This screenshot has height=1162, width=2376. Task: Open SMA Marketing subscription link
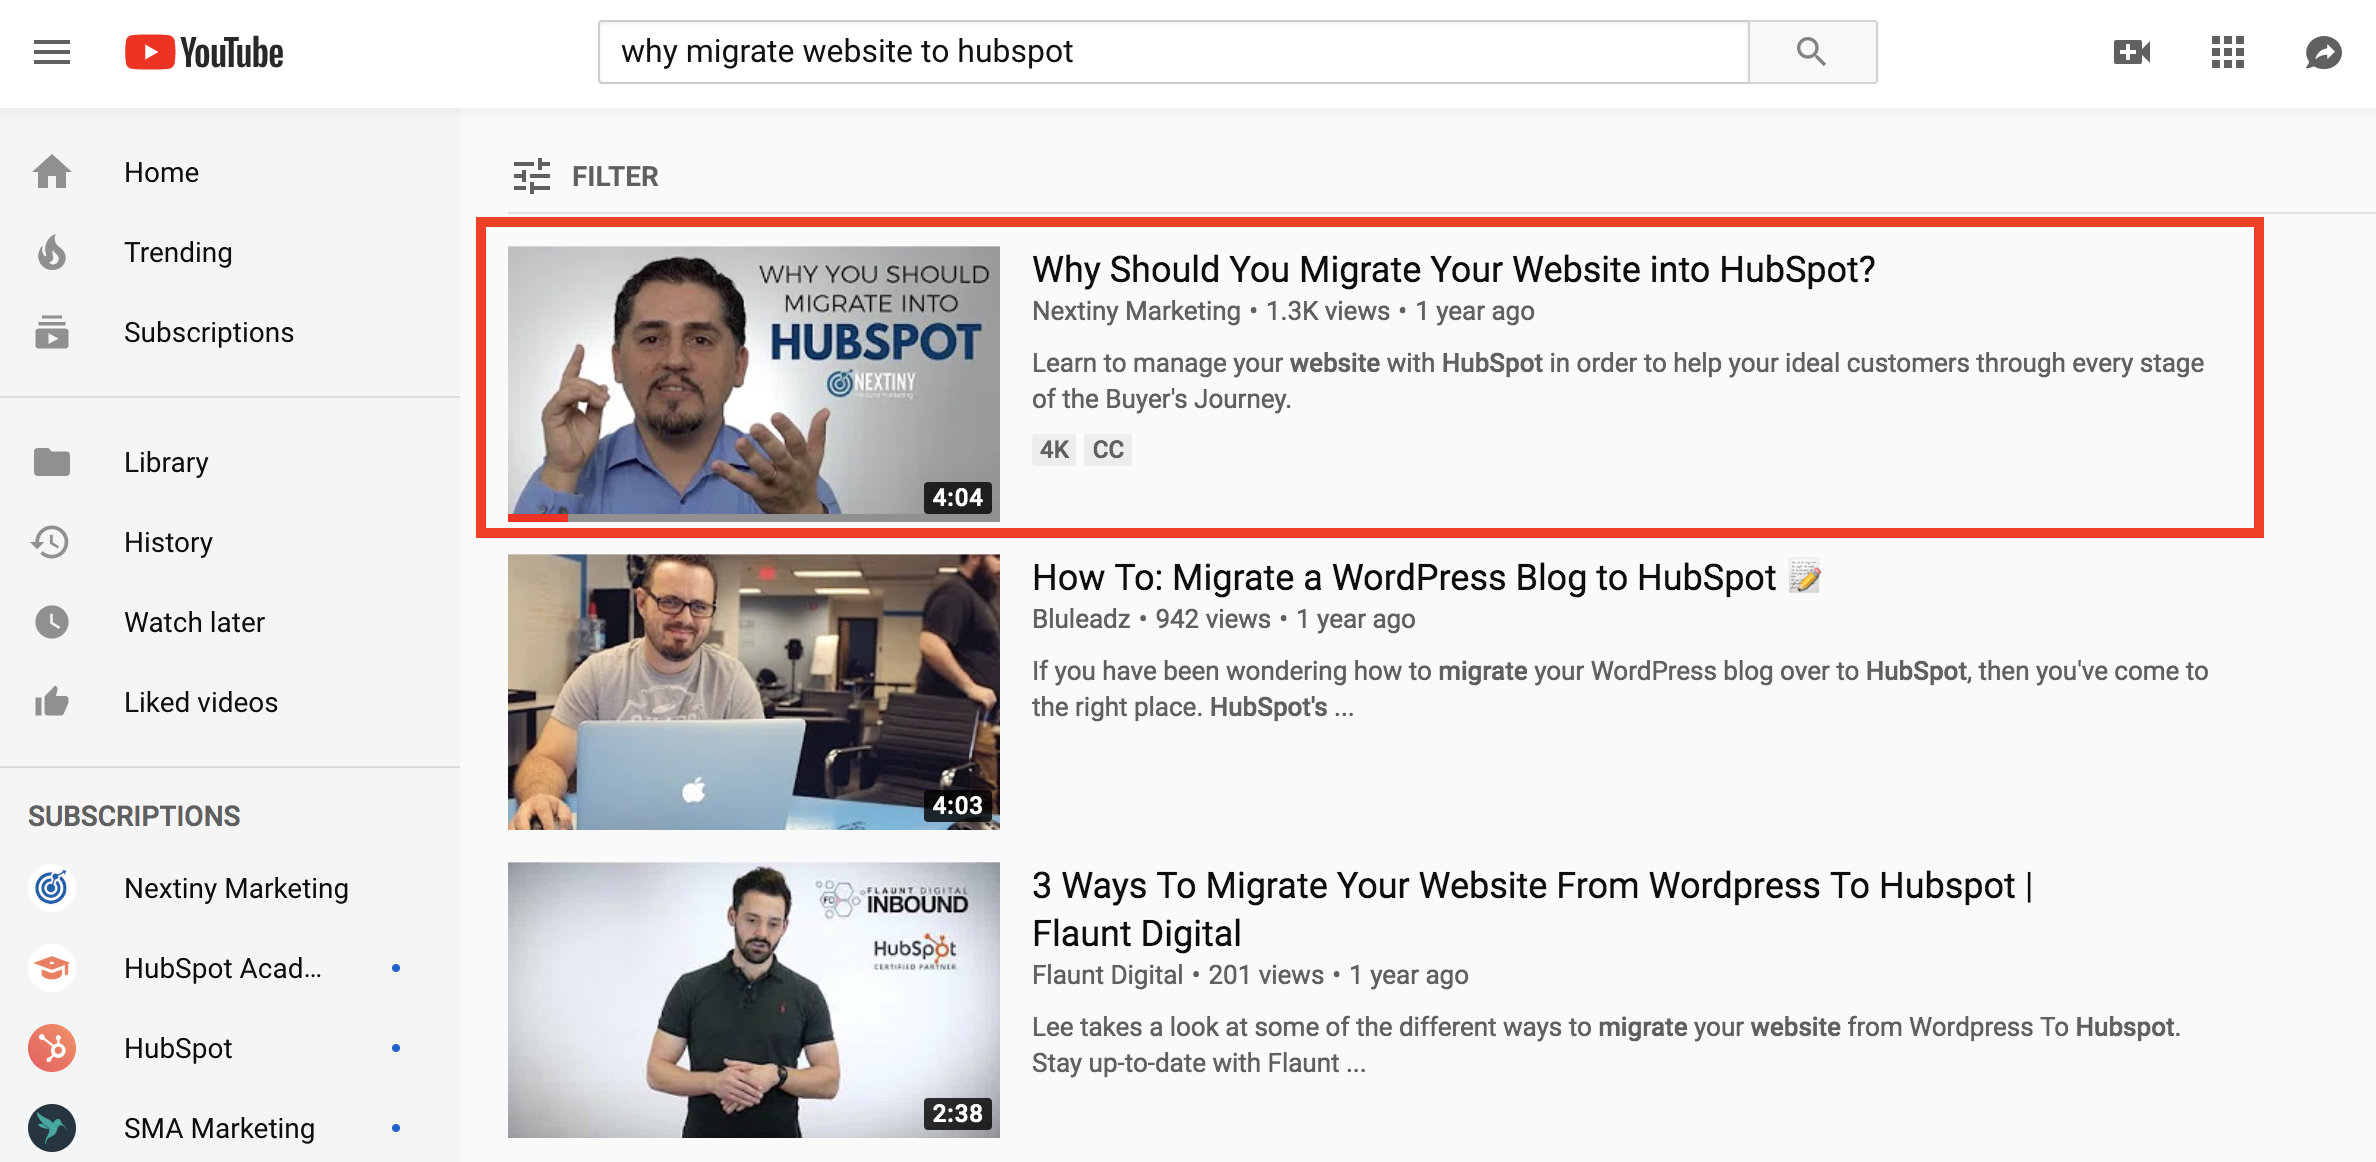[x=230, y=1128]
